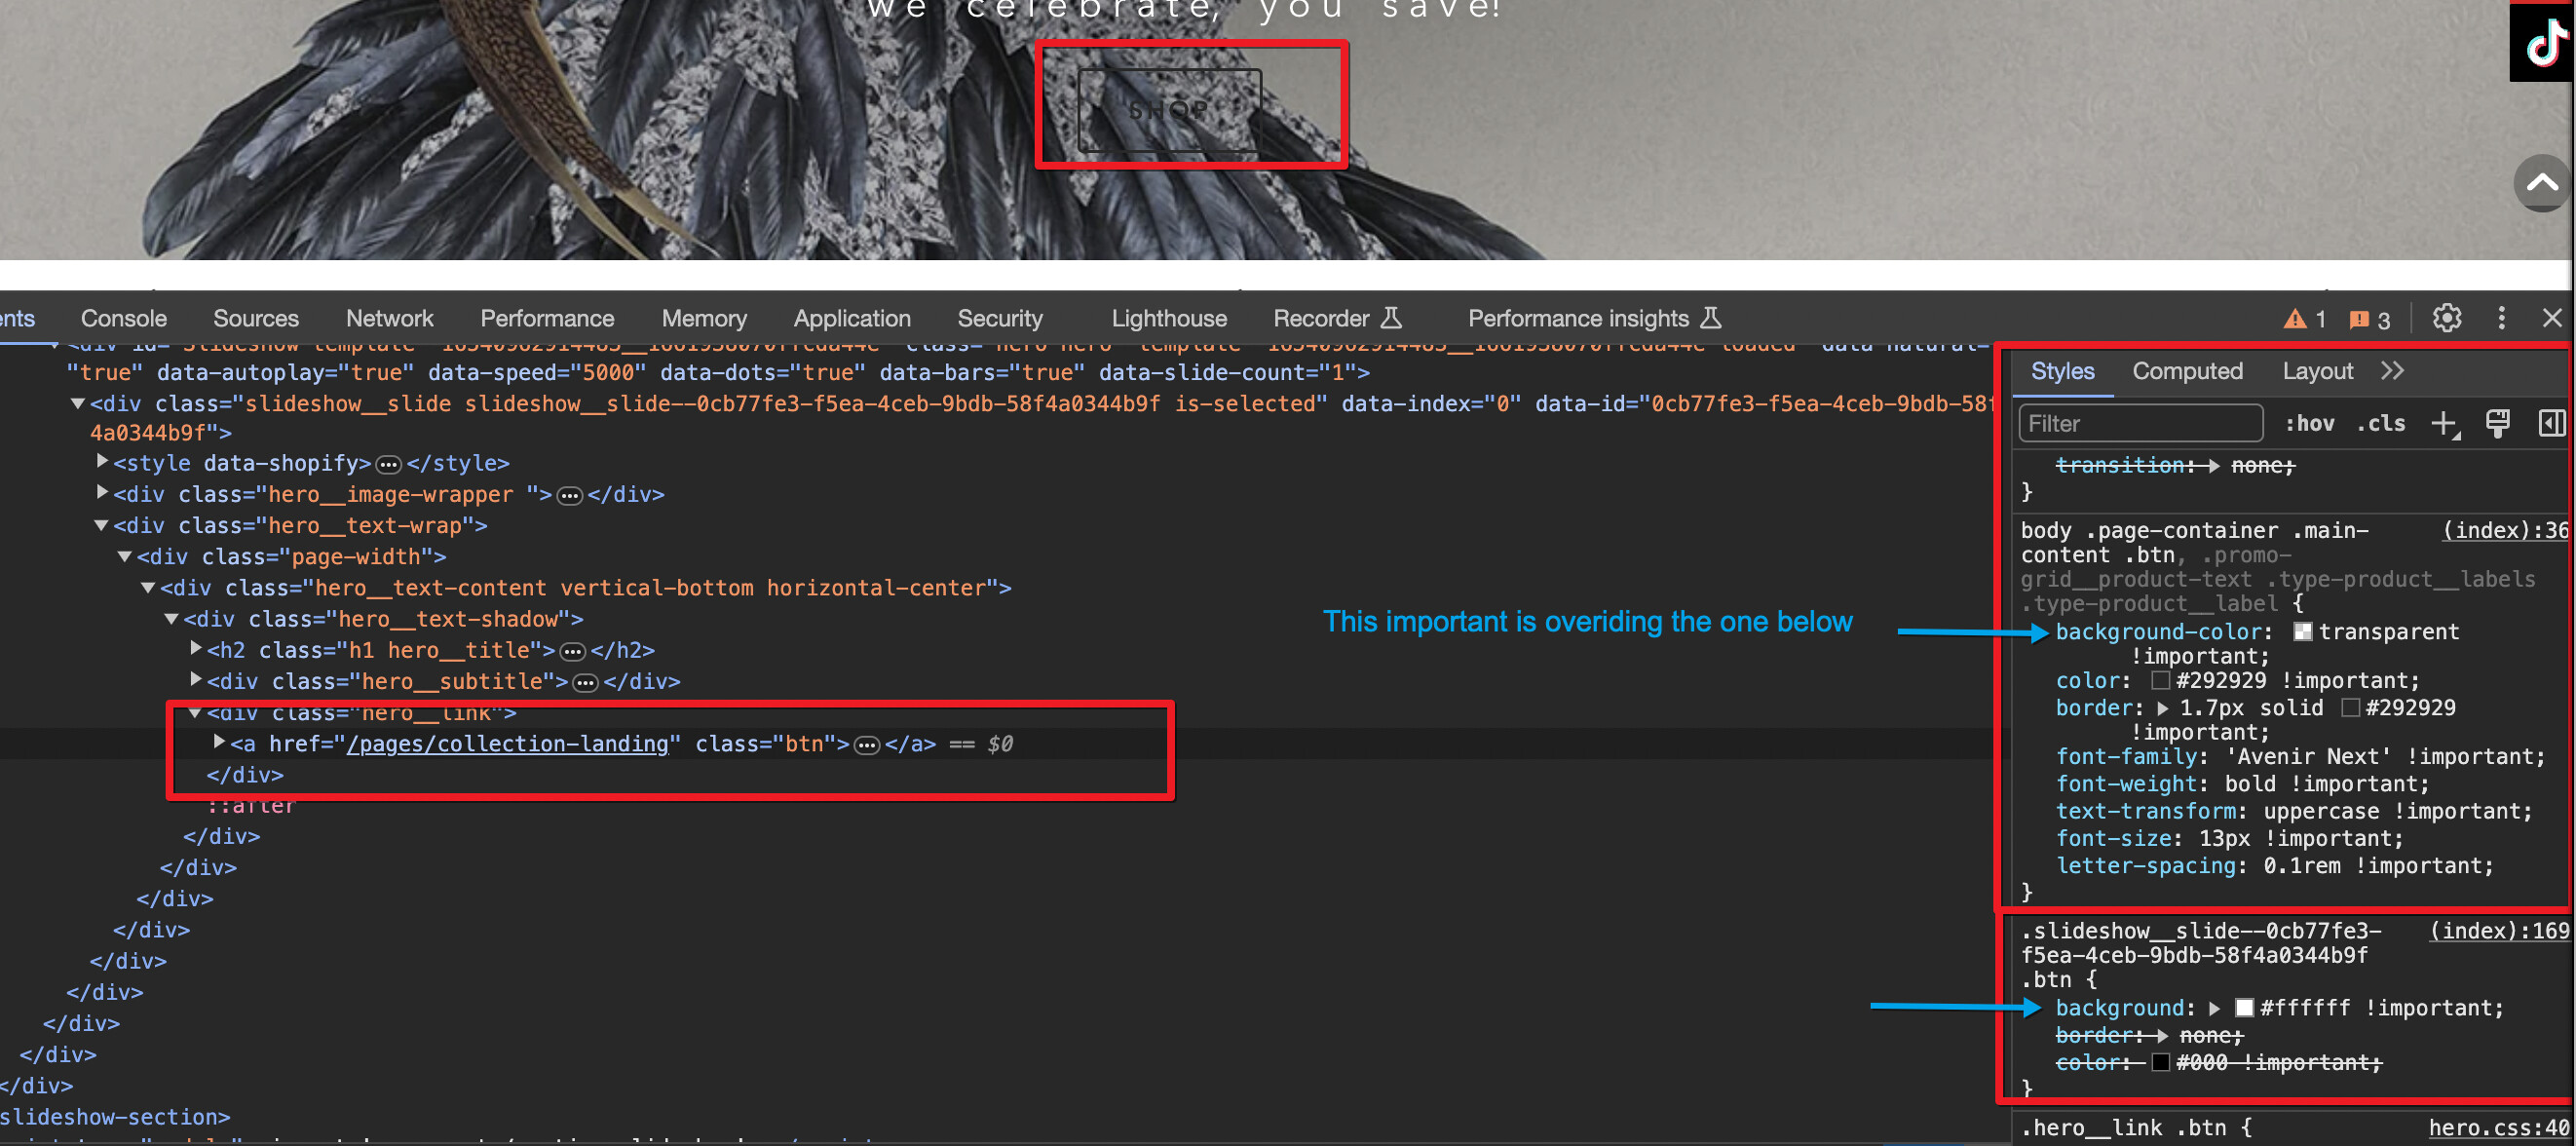Viewport: 2576px width, 1146px height.
Task: Click the #ffffff background color swatch
Action: (2244, 1007)
